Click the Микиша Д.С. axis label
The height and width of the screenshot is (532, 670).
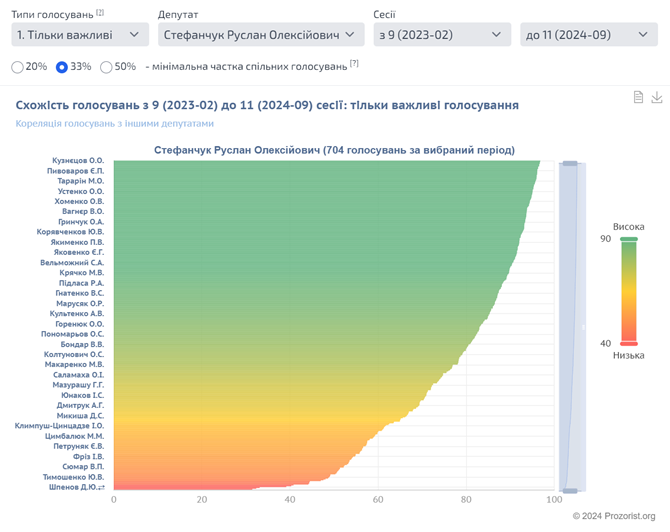(x=80, y=416)
